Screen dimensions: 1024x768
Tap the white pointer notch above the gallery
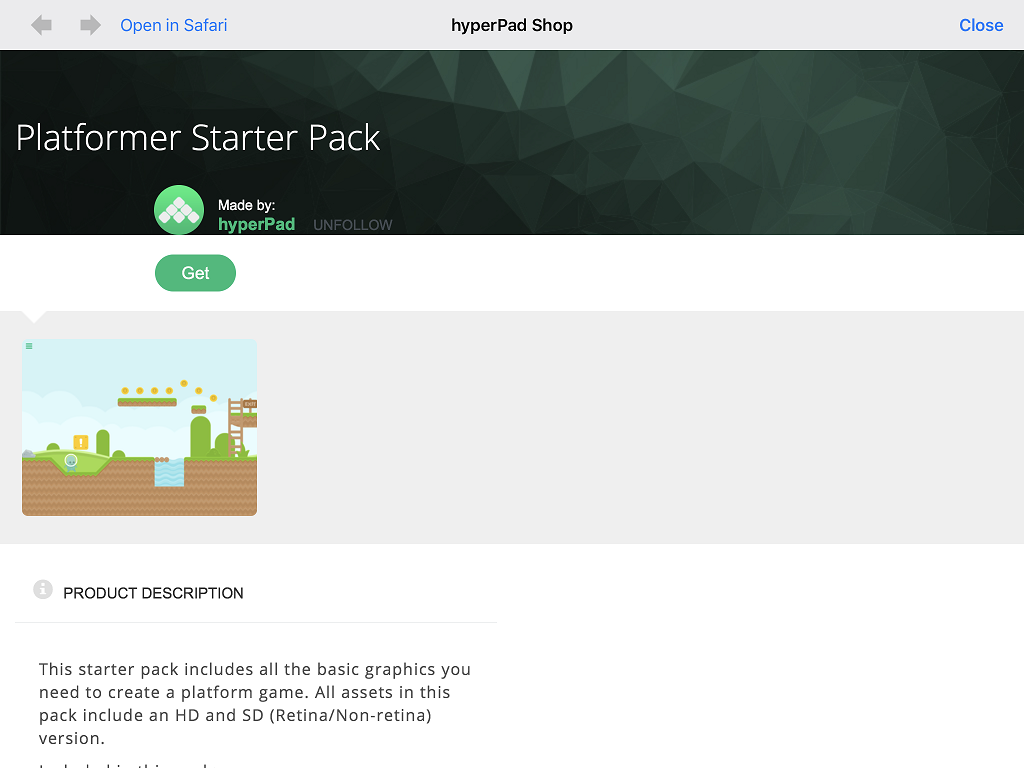click(x=34, y=317)
